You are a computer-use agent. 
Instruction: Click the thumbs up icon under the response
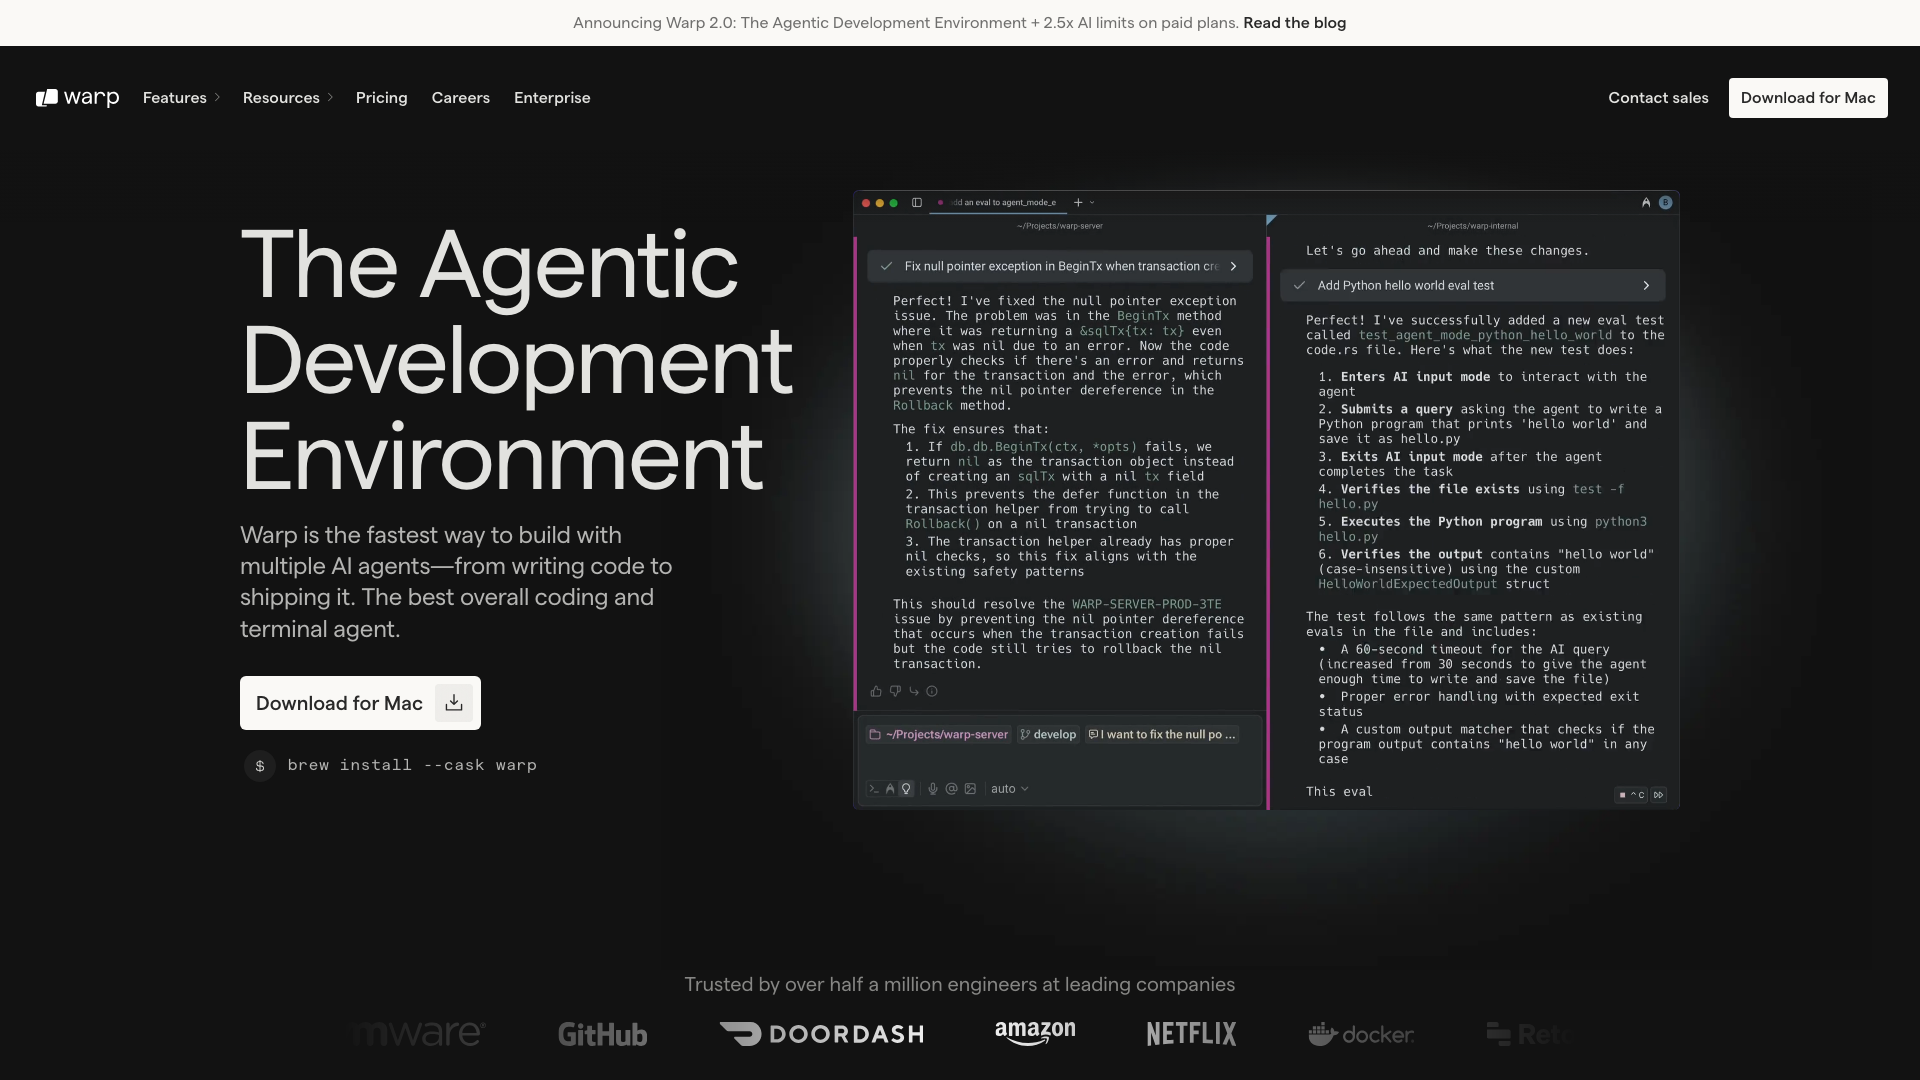[x=876, y=691]
